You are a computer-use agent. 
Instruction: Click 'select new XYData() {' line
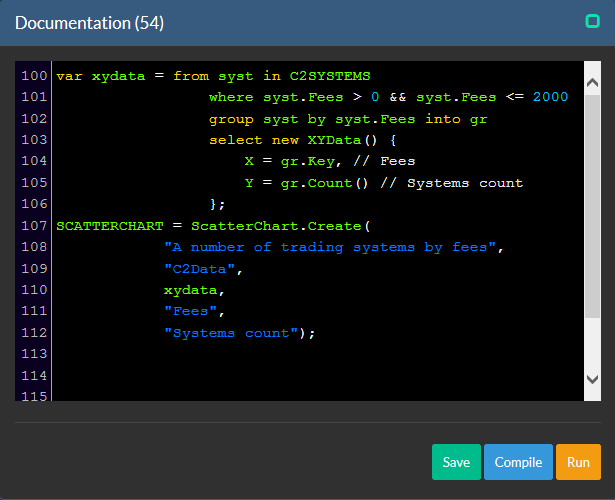coord(302,140)
